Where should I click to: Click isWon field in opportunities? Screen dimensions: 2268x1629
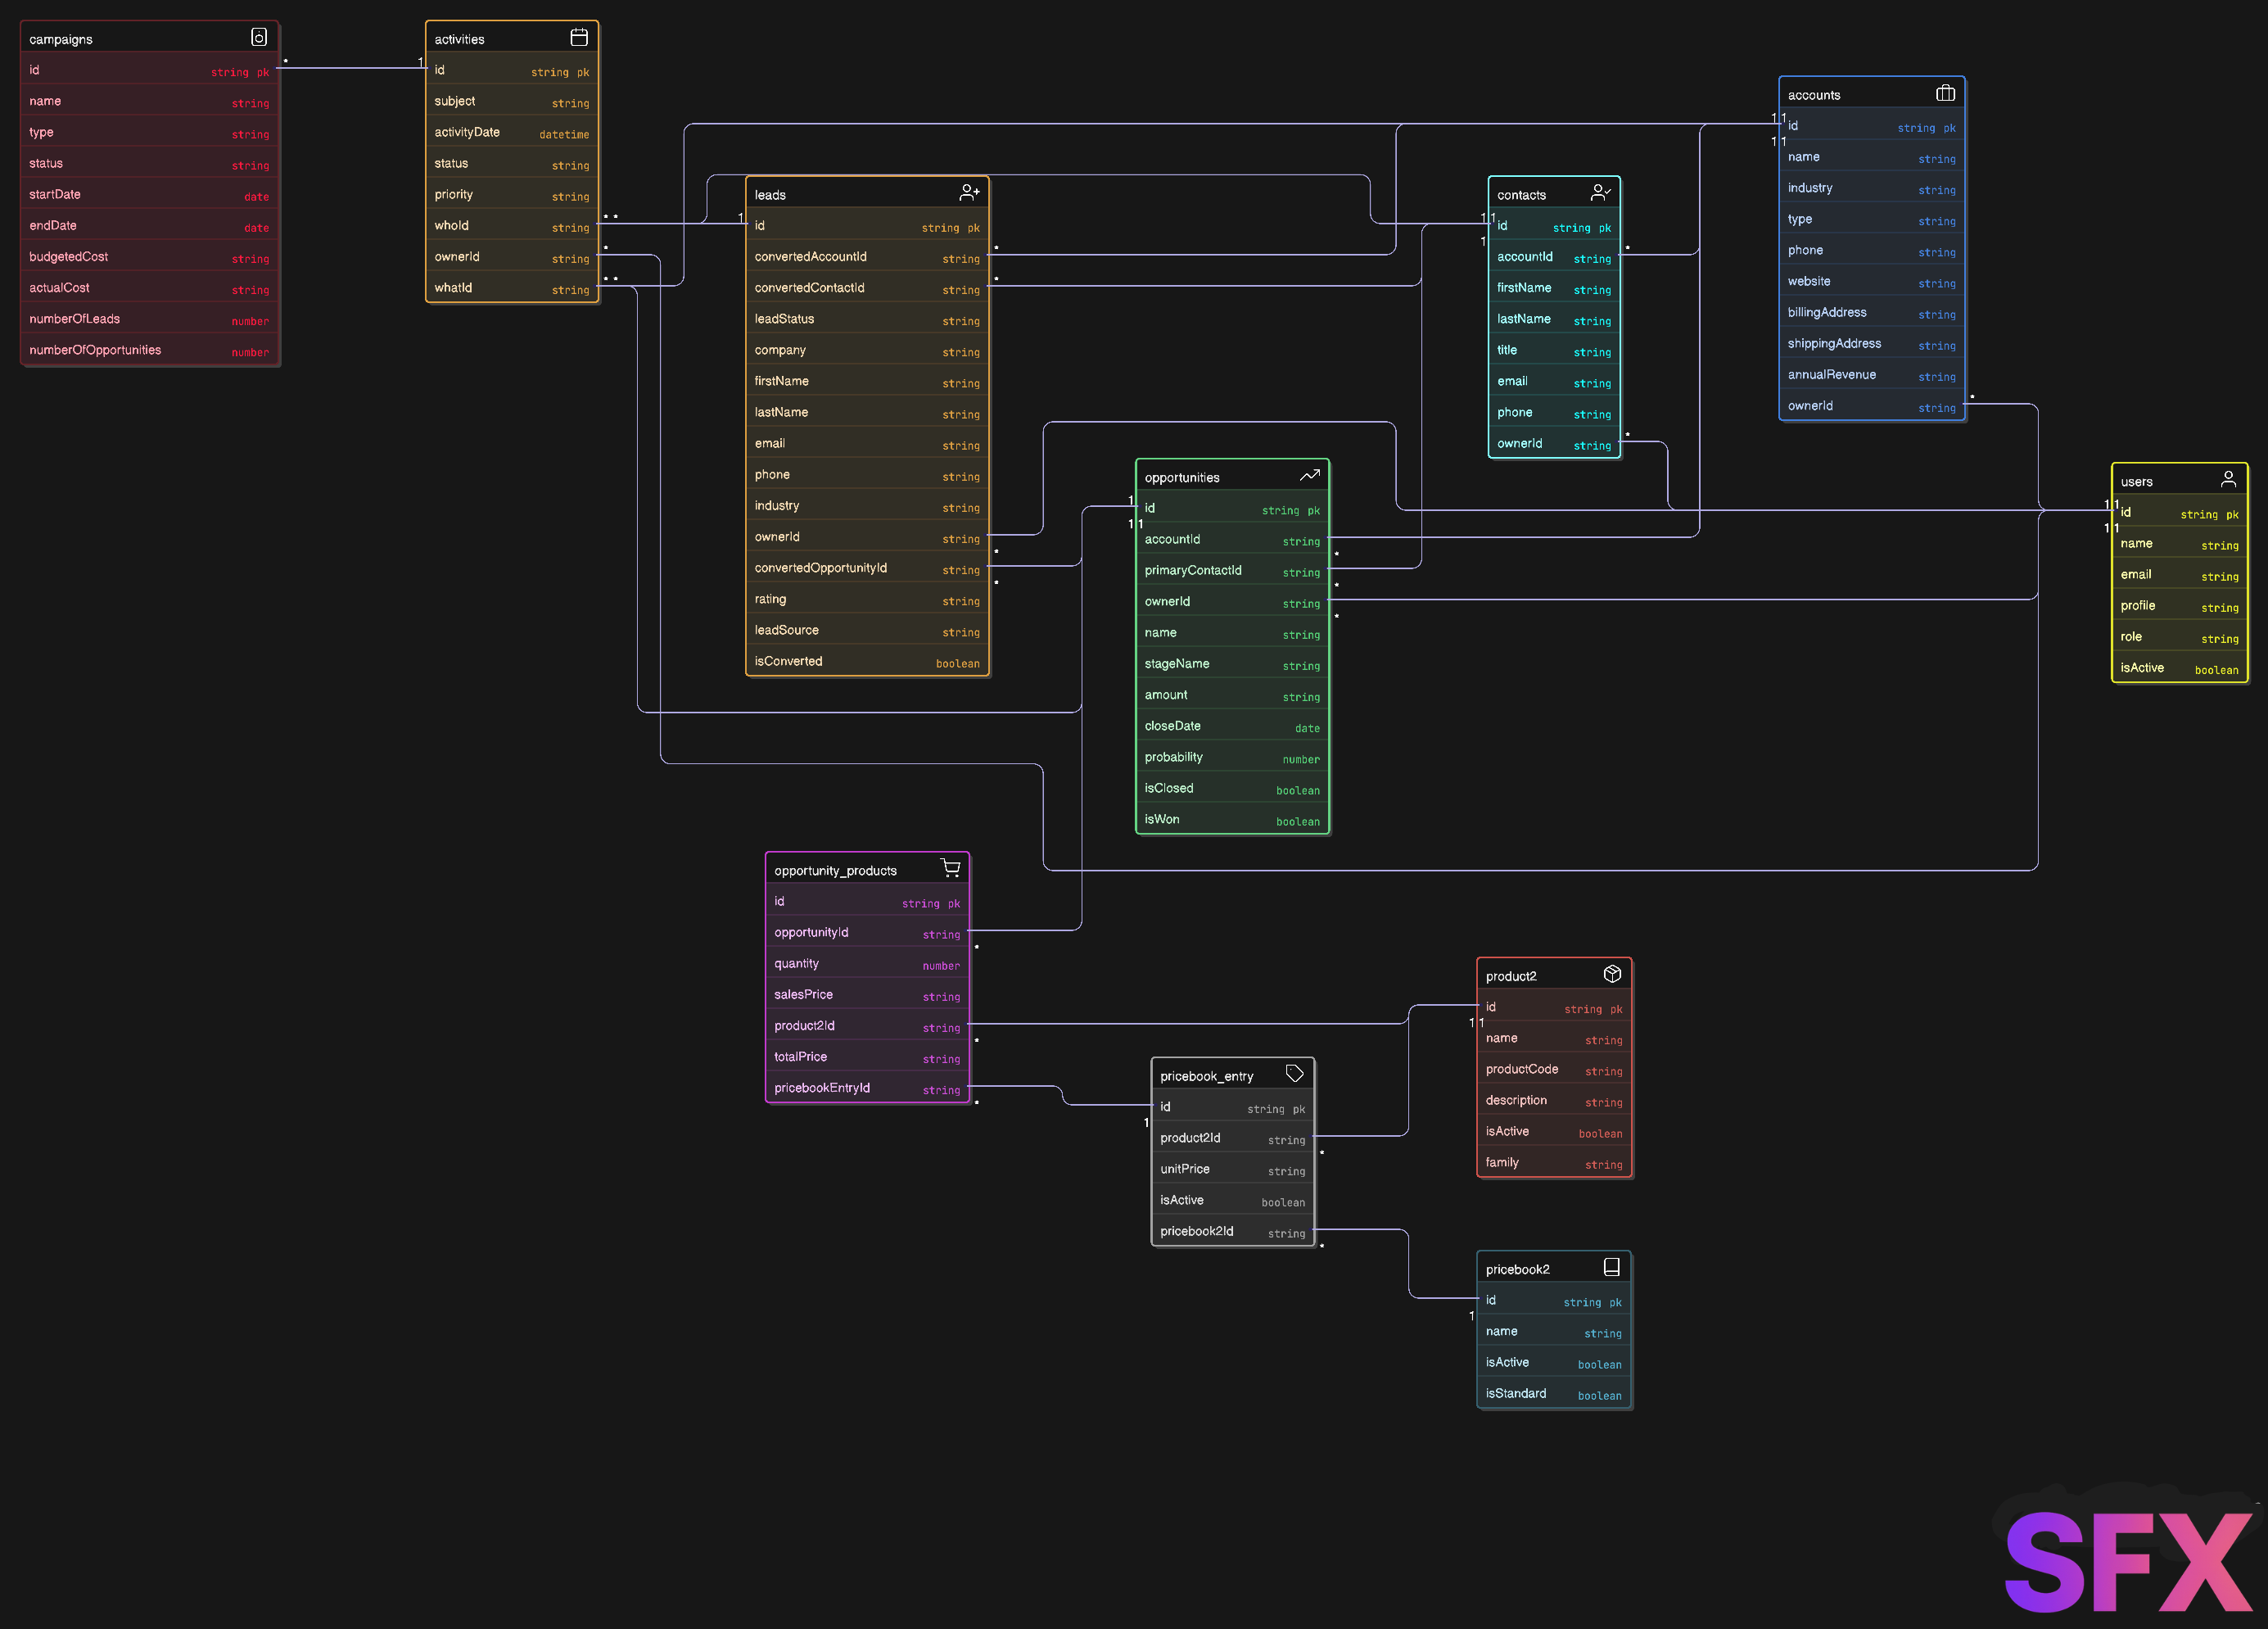(x=1232, y=819)
